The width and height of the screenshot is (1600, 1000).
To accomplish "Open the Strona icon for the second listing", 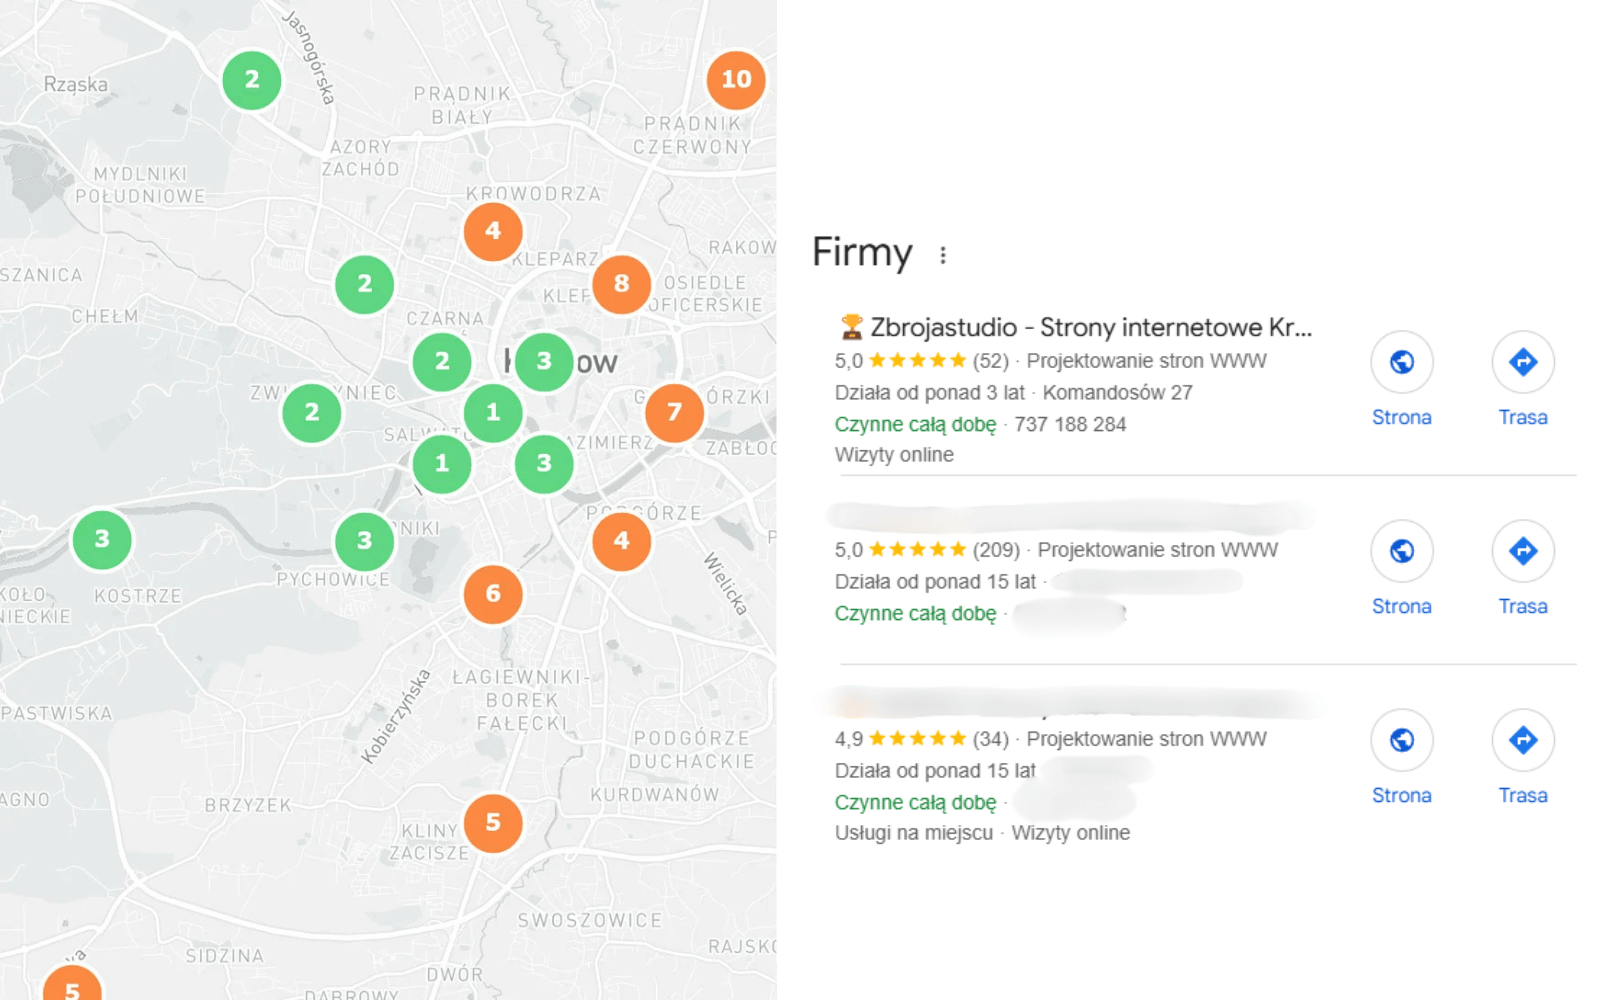I will [1402, 551].
